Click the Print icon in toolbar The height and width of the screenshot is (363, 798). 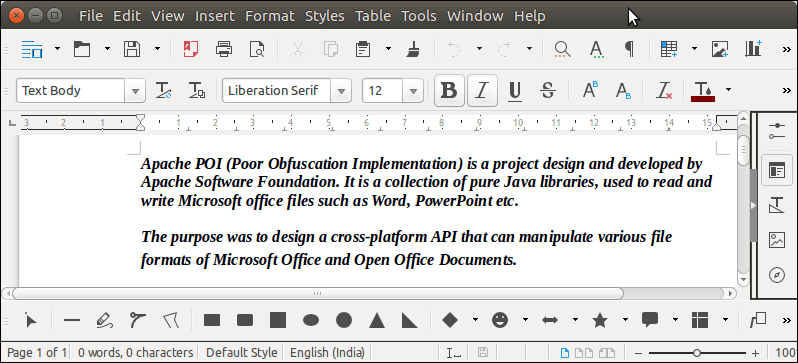coord(224,49)
